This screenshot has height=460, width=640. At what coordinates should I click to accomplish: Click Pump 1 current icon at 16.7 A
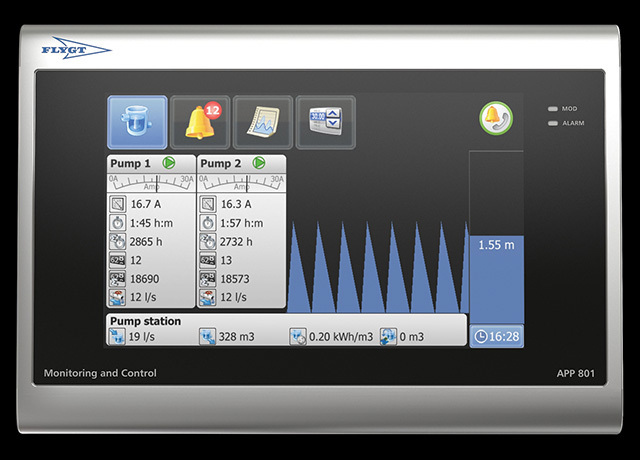coord(117,204)
